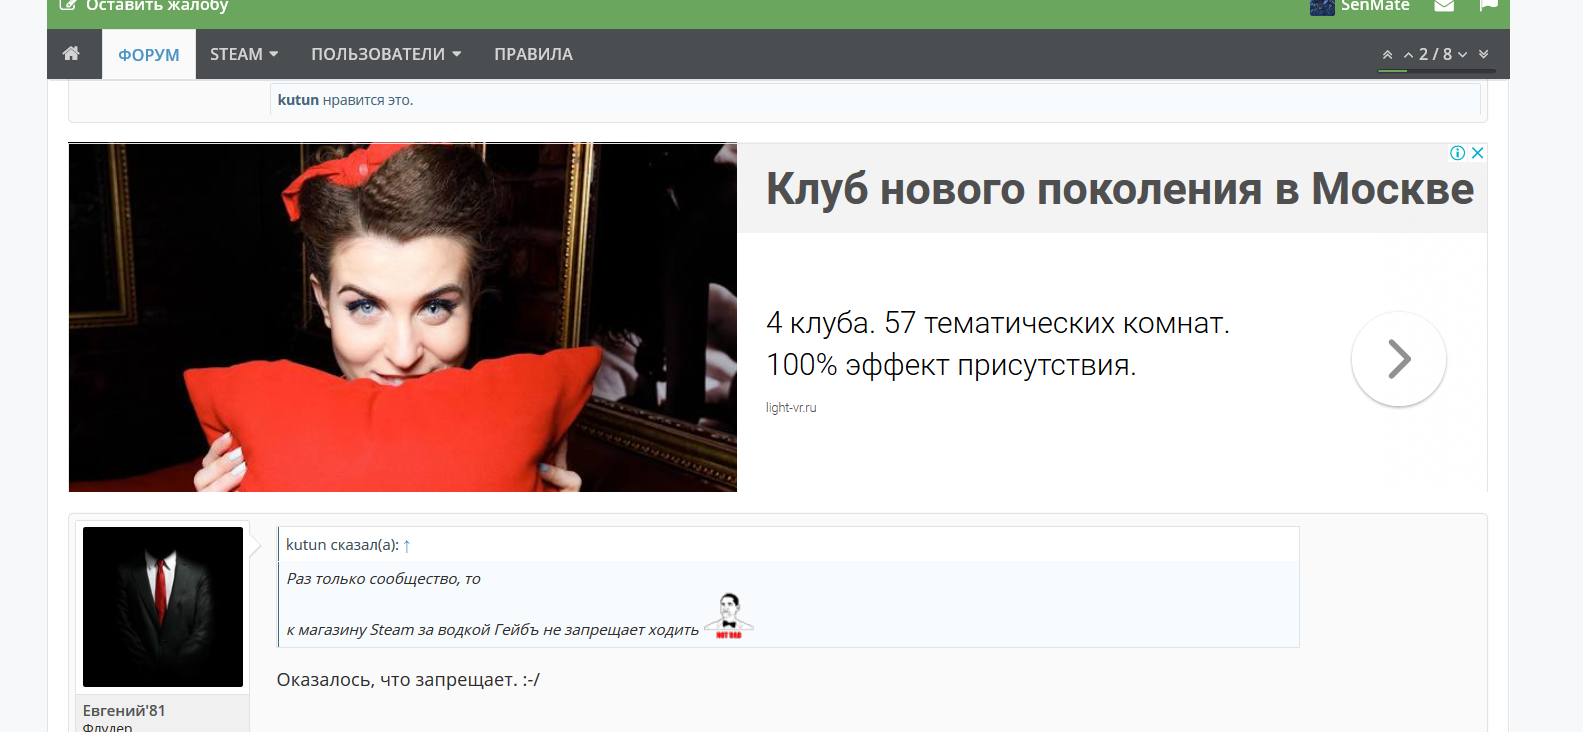
Task: Open the ad info icon
Action: coord(1458,153)
